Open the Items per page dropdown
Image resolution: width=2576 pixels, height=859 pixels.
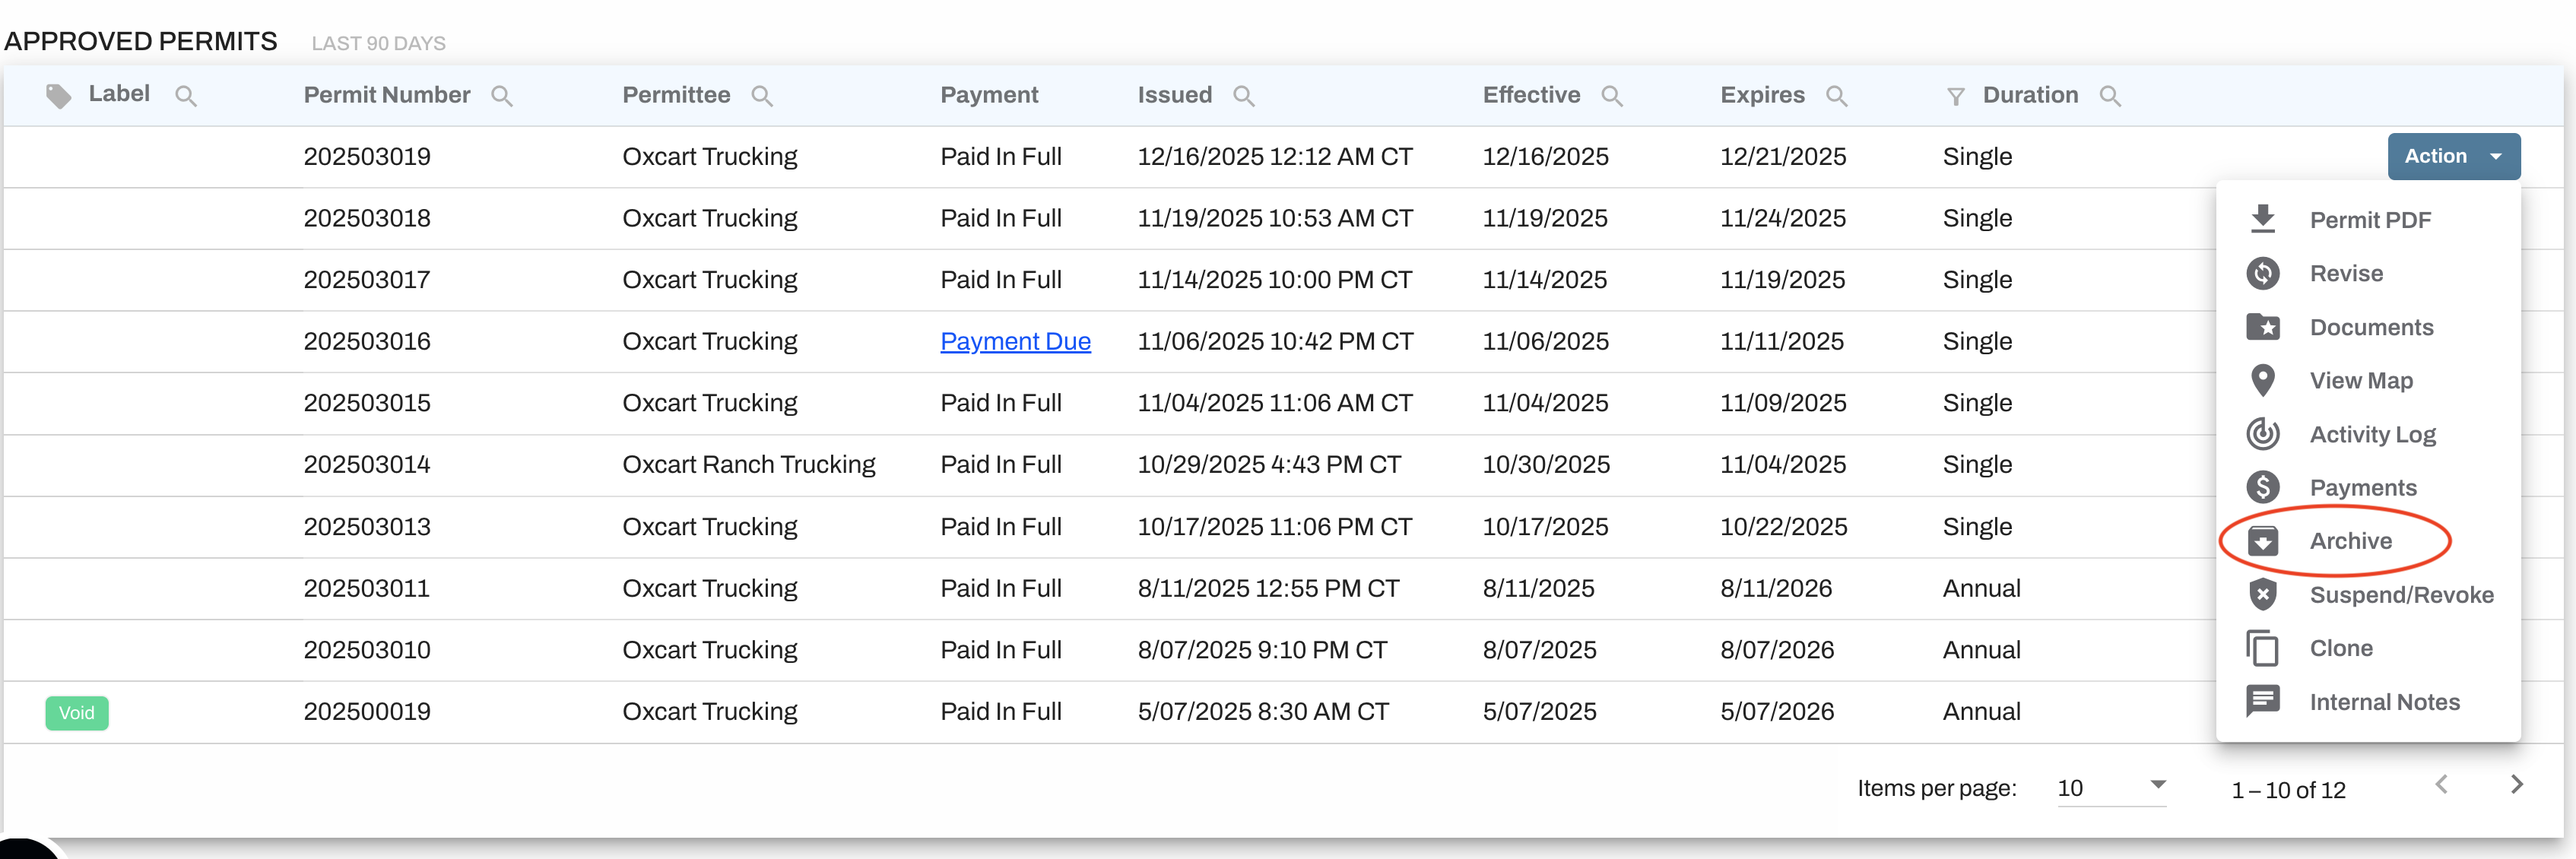pos(2112,788)
